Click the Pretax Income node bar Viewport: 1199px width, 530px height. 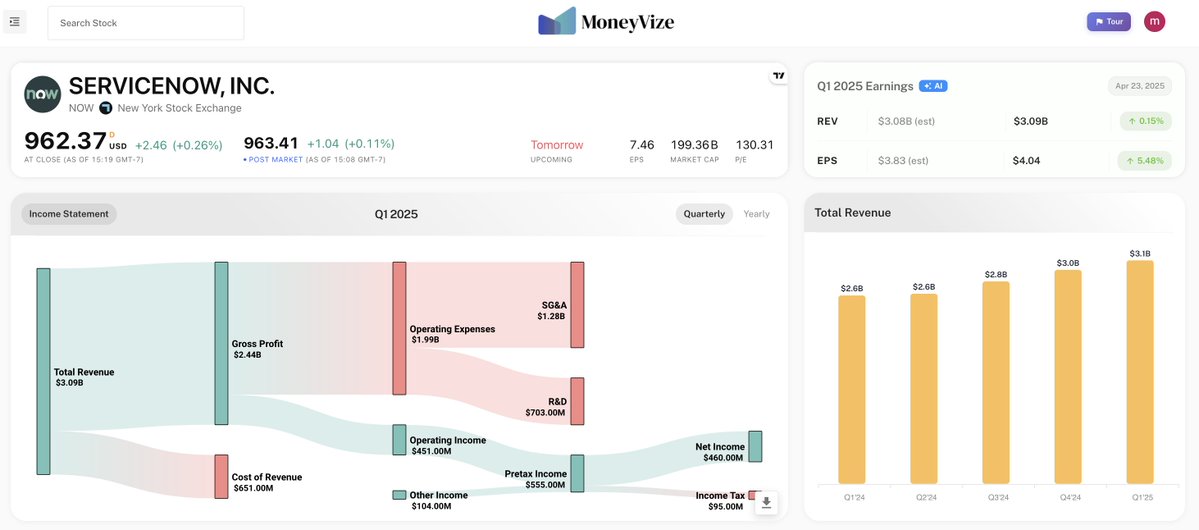tap(577, 473)
